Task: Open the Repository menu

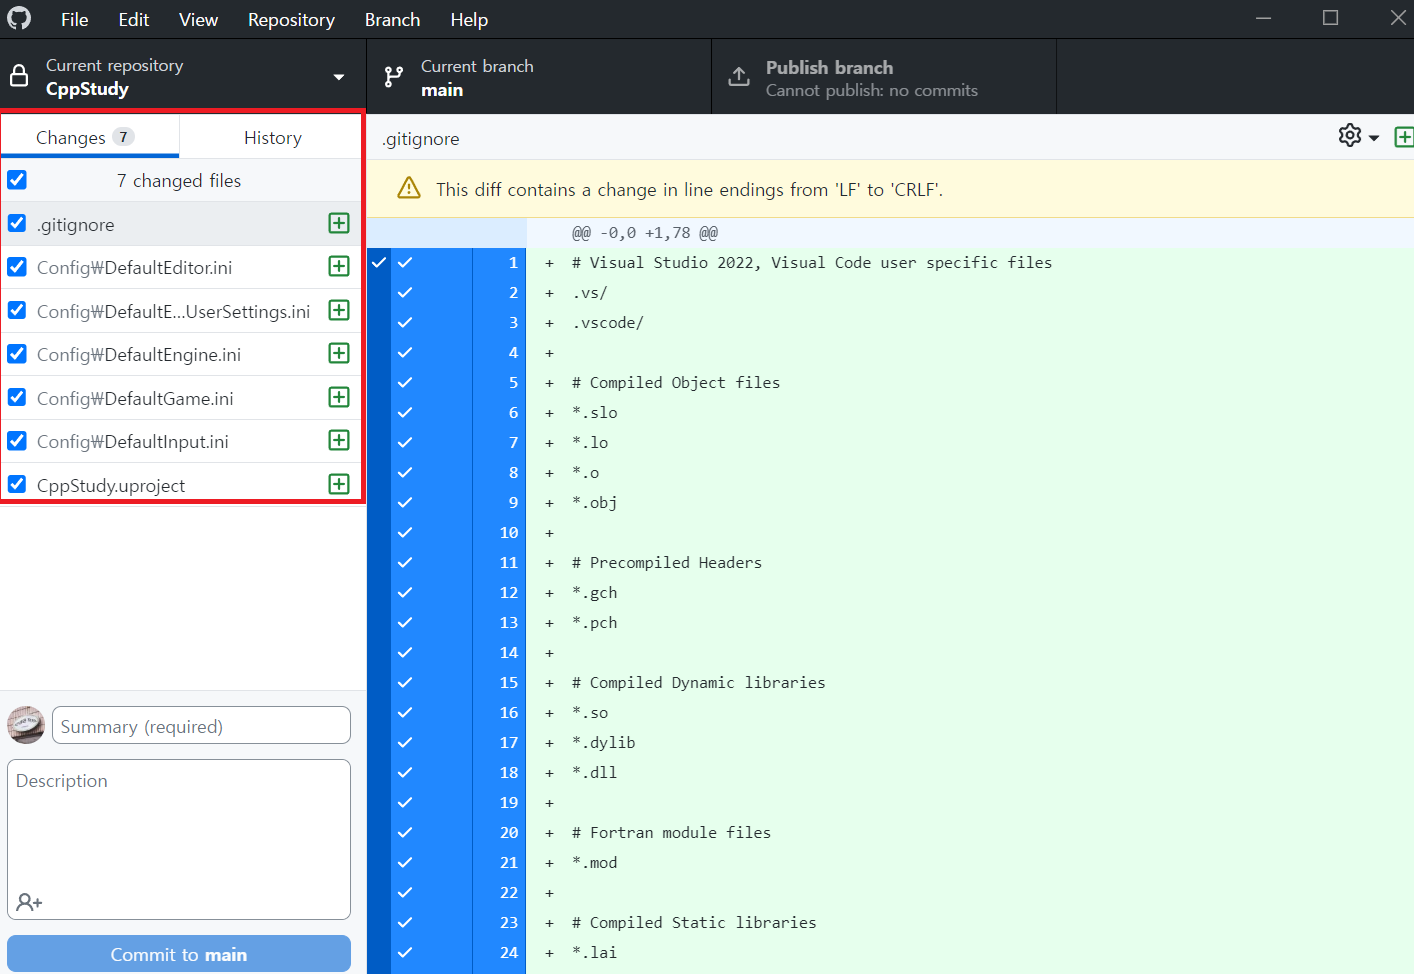Action: [291, 20]
